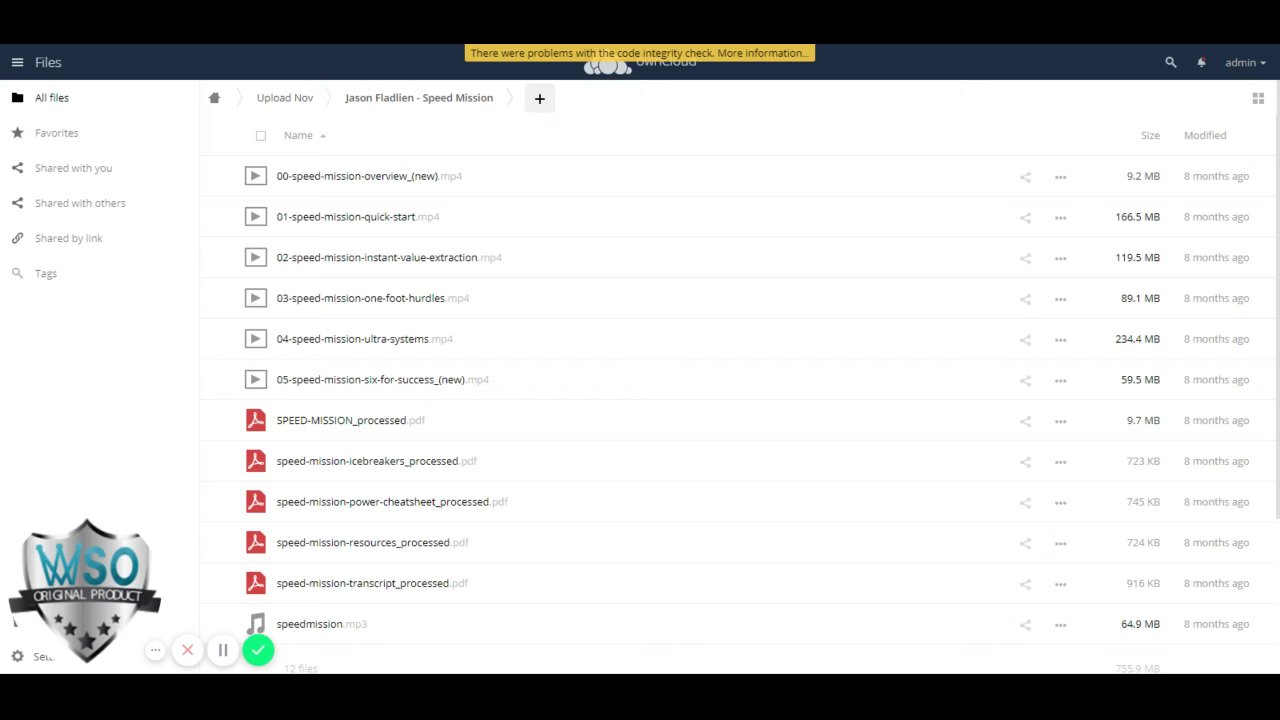This screenshot has height=720, width=1280.
Task: Open more actions for 03-speed-mission-one-foot-hurdles
Action: tap(1060, 299)
